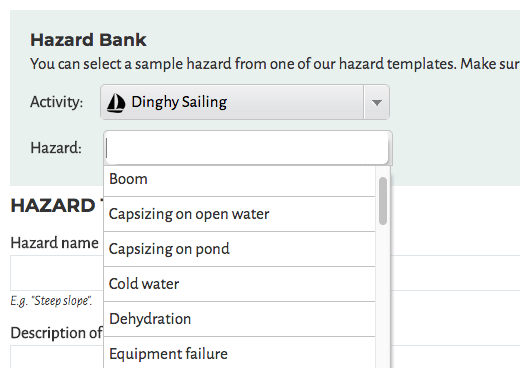Click the Description of hazard text area
The height and width of the screenshot is (368, 520).
point(265,357)
